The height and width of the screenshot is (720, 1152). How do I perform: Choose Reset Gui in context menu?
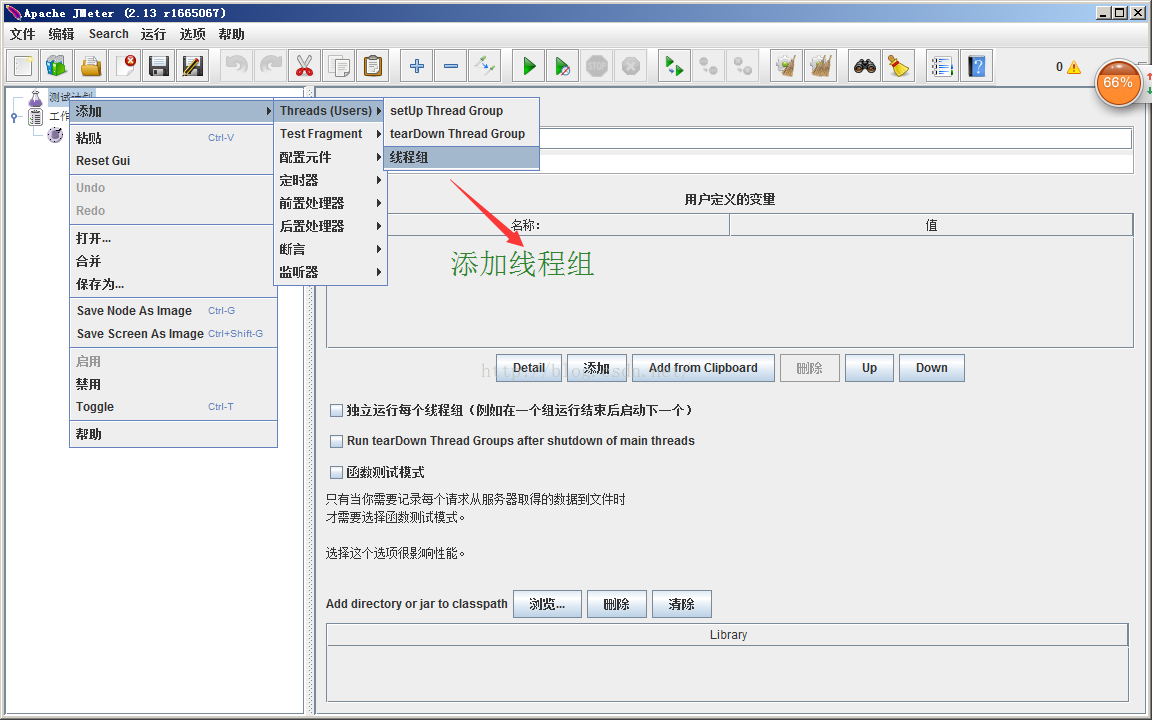173,161
